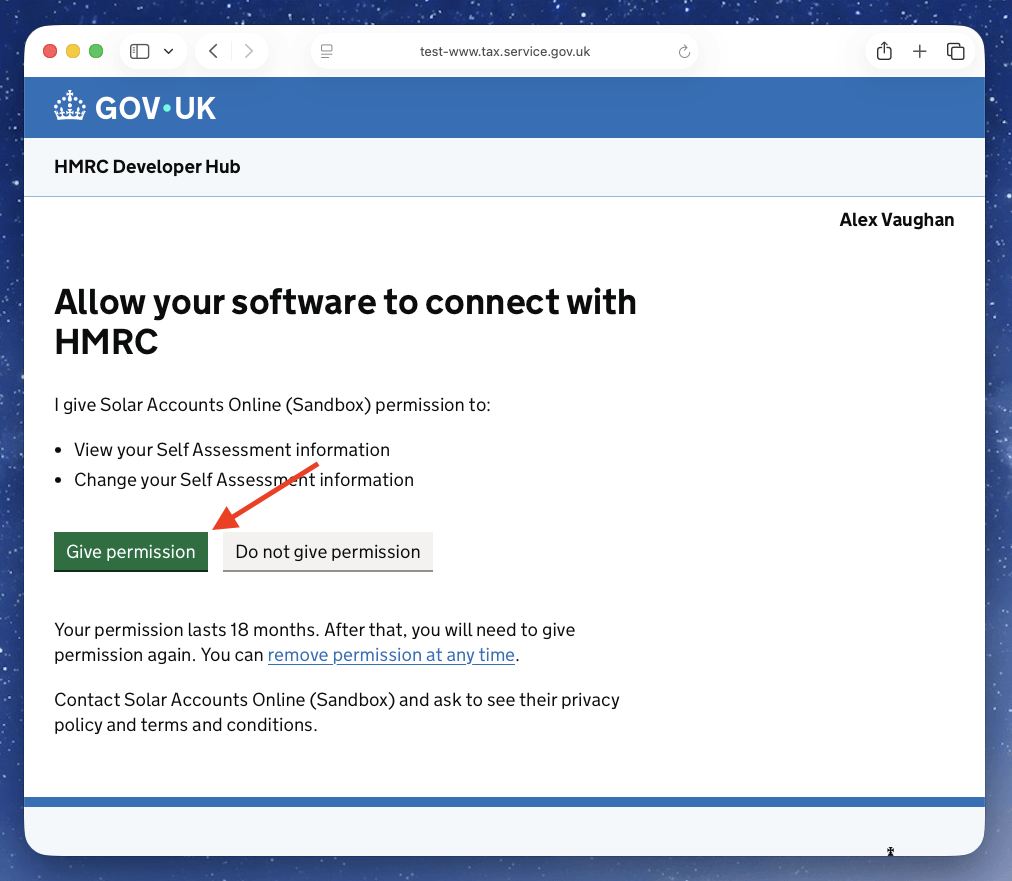The height and width of the screenshot is (881, 1012).
Task: Open remove permission at any time link
Action: [391, 655]
